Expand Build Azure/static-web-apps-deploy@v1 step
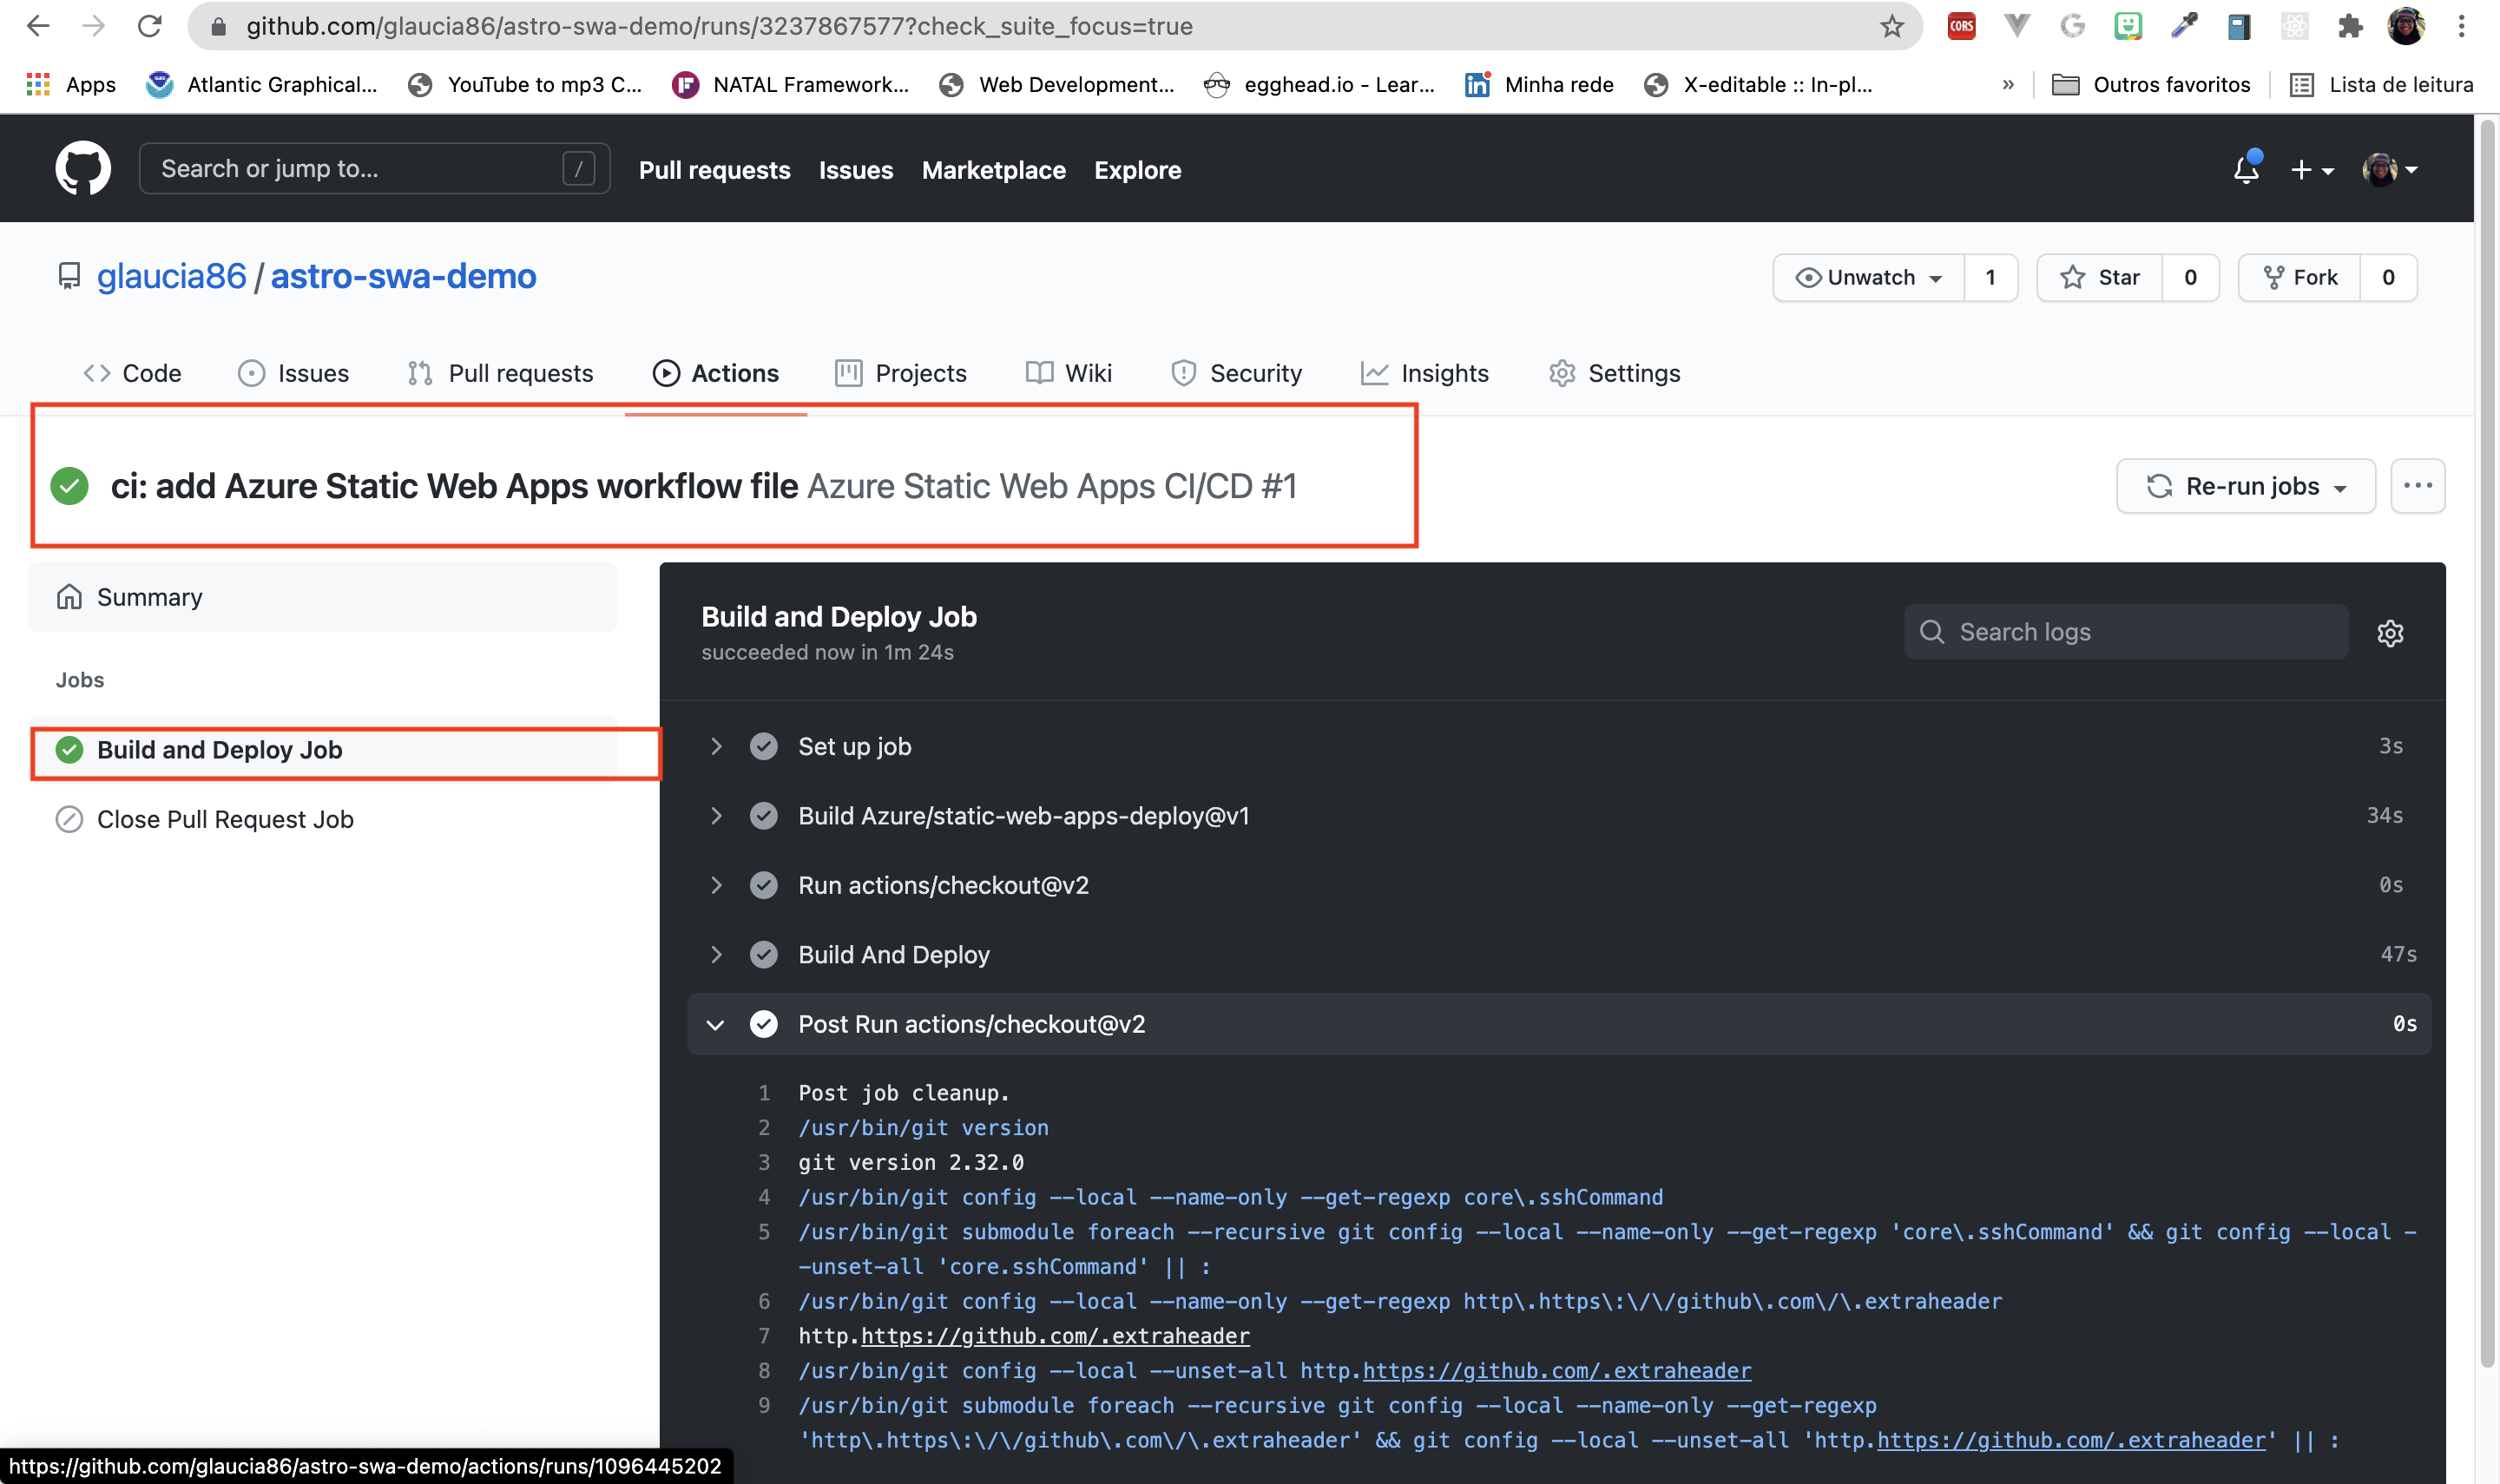The height and width of the screenshot is (1484, 2500). tap(1559, 816)
